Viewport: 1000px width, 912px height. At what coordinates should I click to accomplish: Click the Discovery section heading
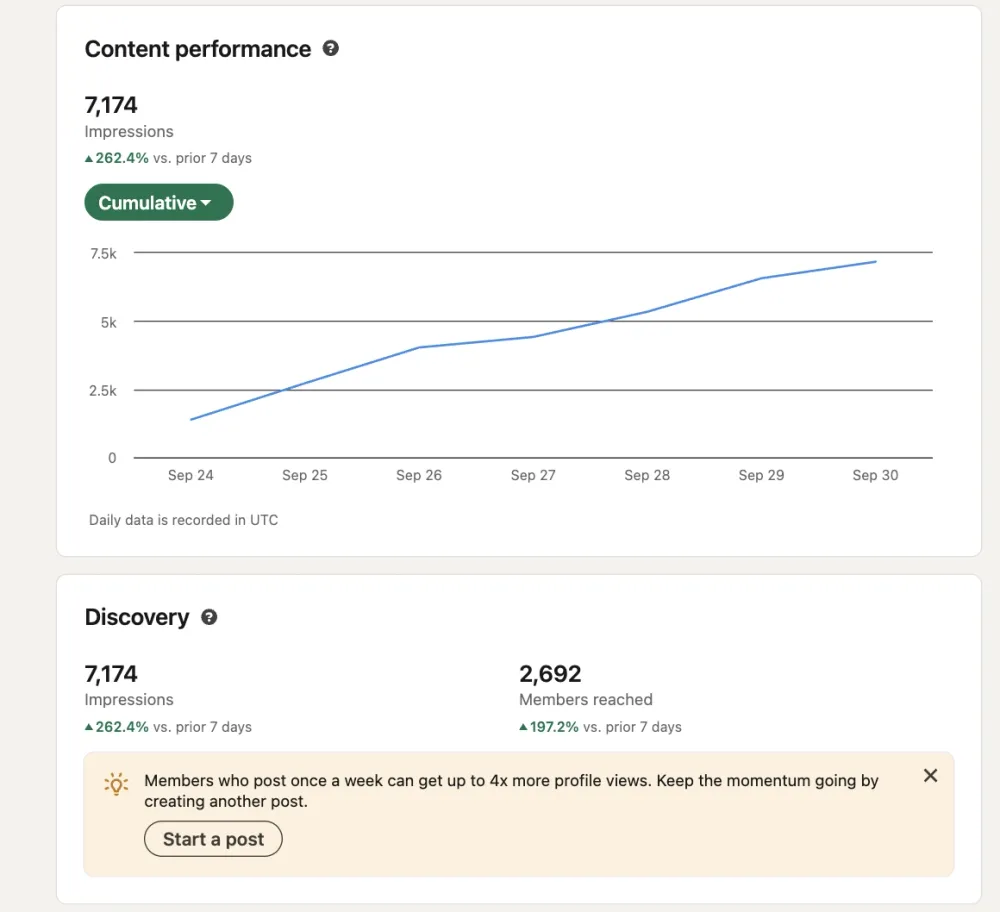tap(137, 617)
